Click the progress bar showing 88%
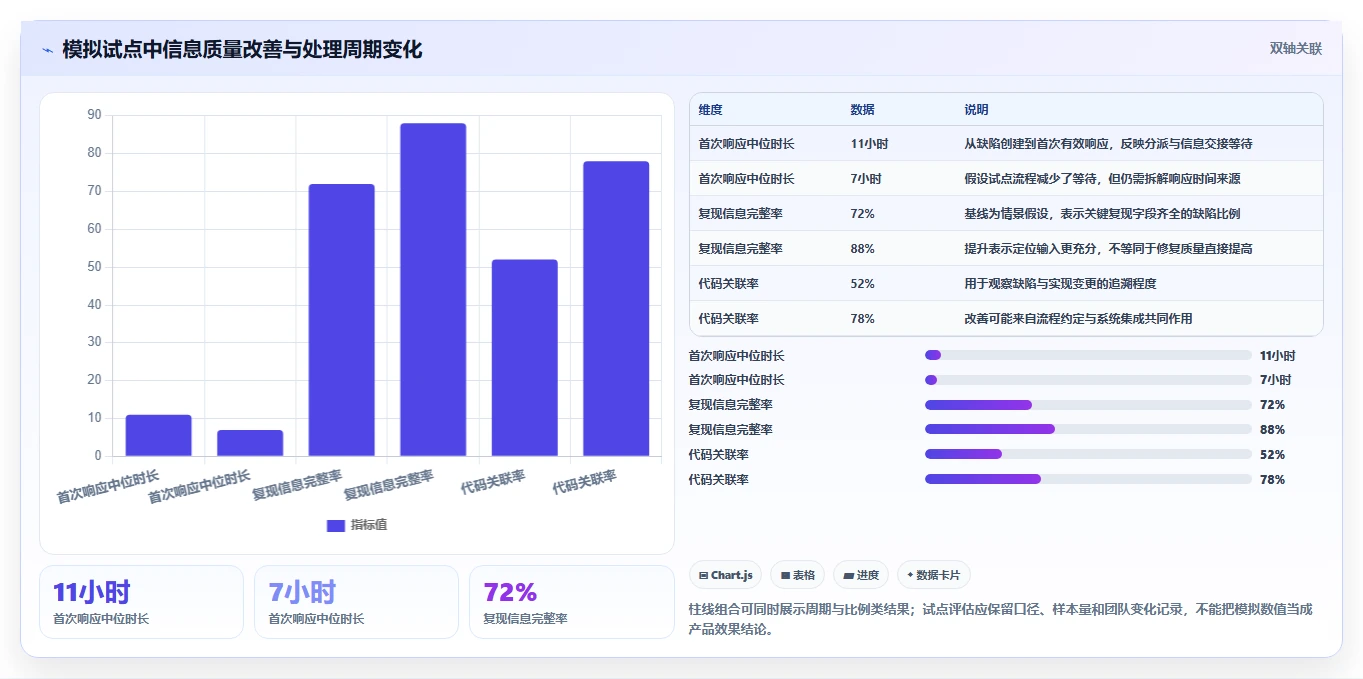Viewport: 1363px width, 679px height. [1088, 429]
